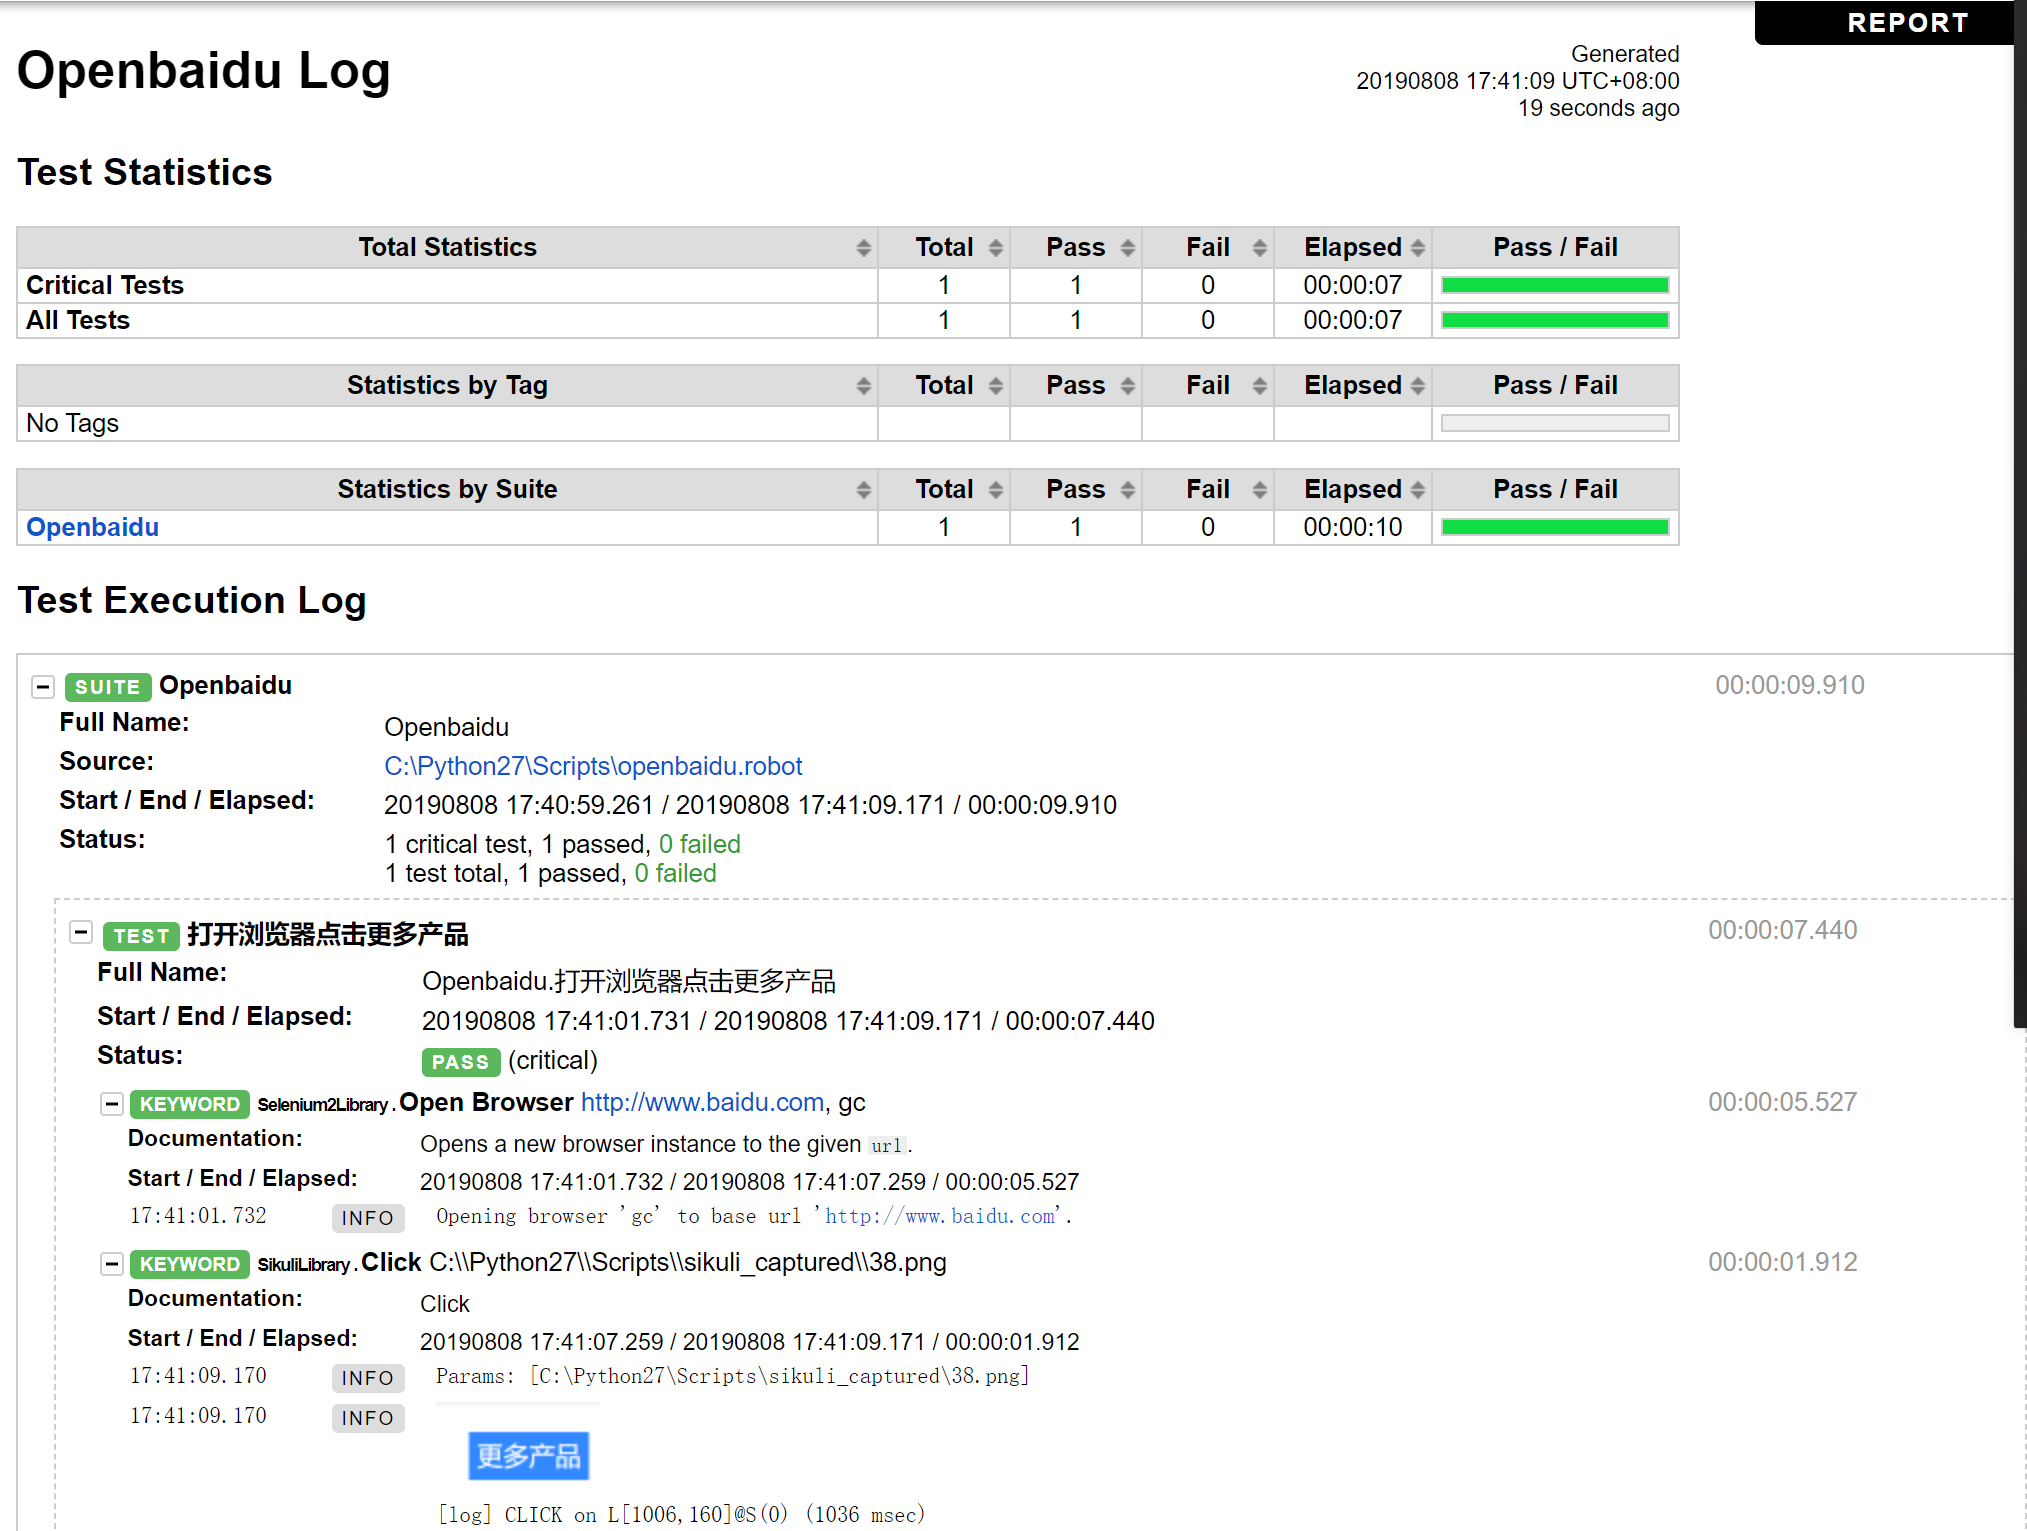This screenshot has width=2027, height=1531.
Task: Collapse the SikuliLibrary Click keyword
Action: [111, 1264]
